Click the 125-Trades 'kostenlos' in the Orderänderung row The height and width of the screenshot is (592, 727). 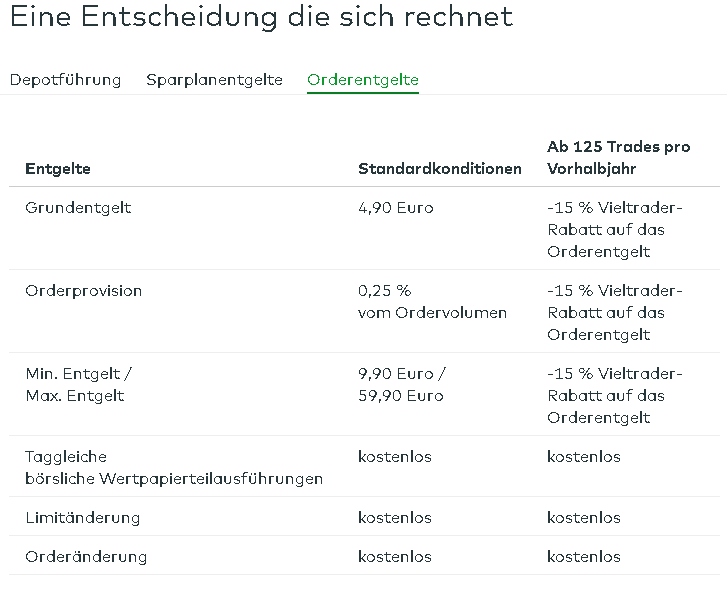point(584,557)
